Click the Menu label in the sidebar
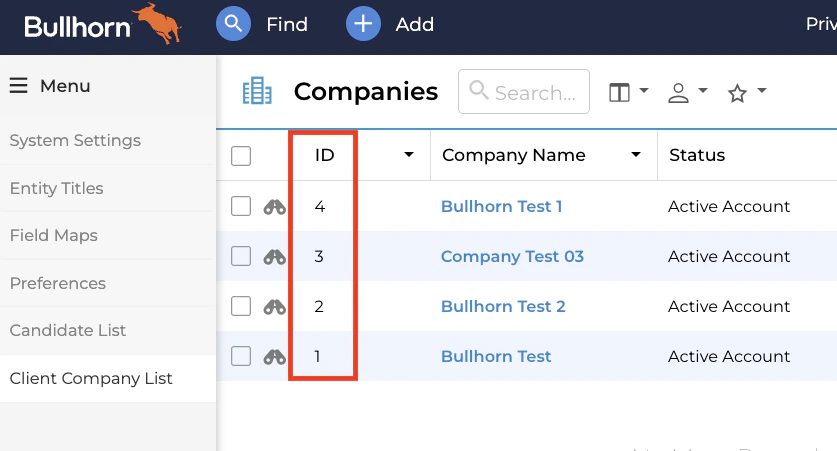 tap(65, 86)
